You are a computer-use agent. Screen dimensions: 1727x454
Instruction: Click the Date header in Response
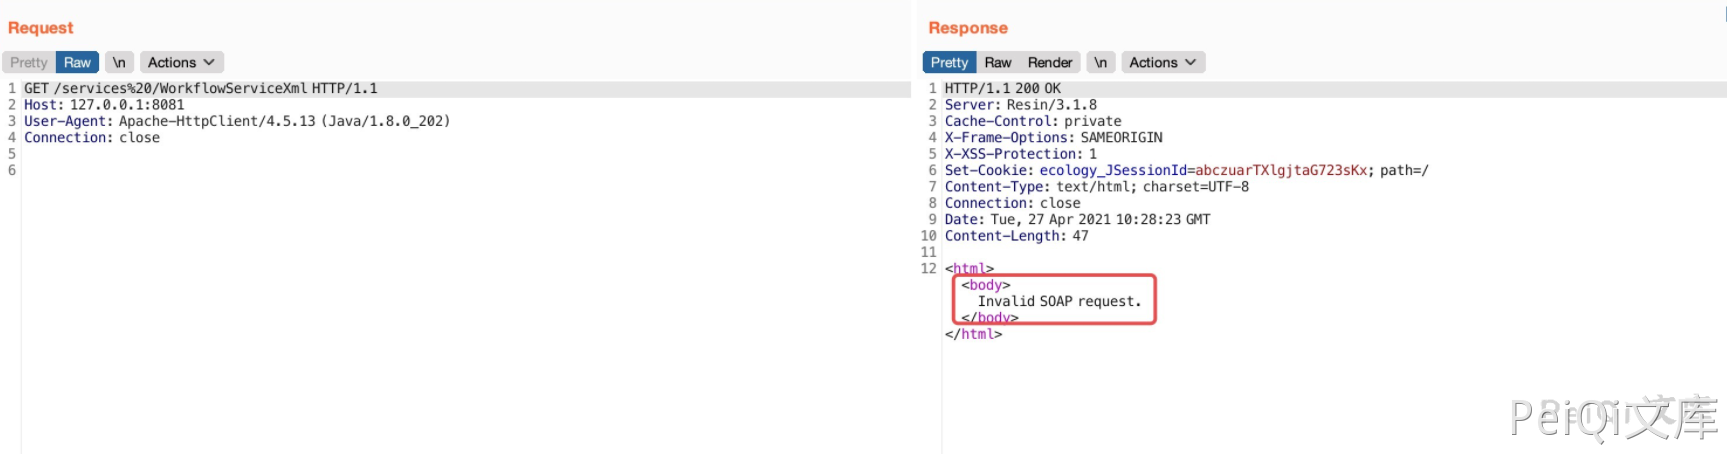coord(1077,219)
